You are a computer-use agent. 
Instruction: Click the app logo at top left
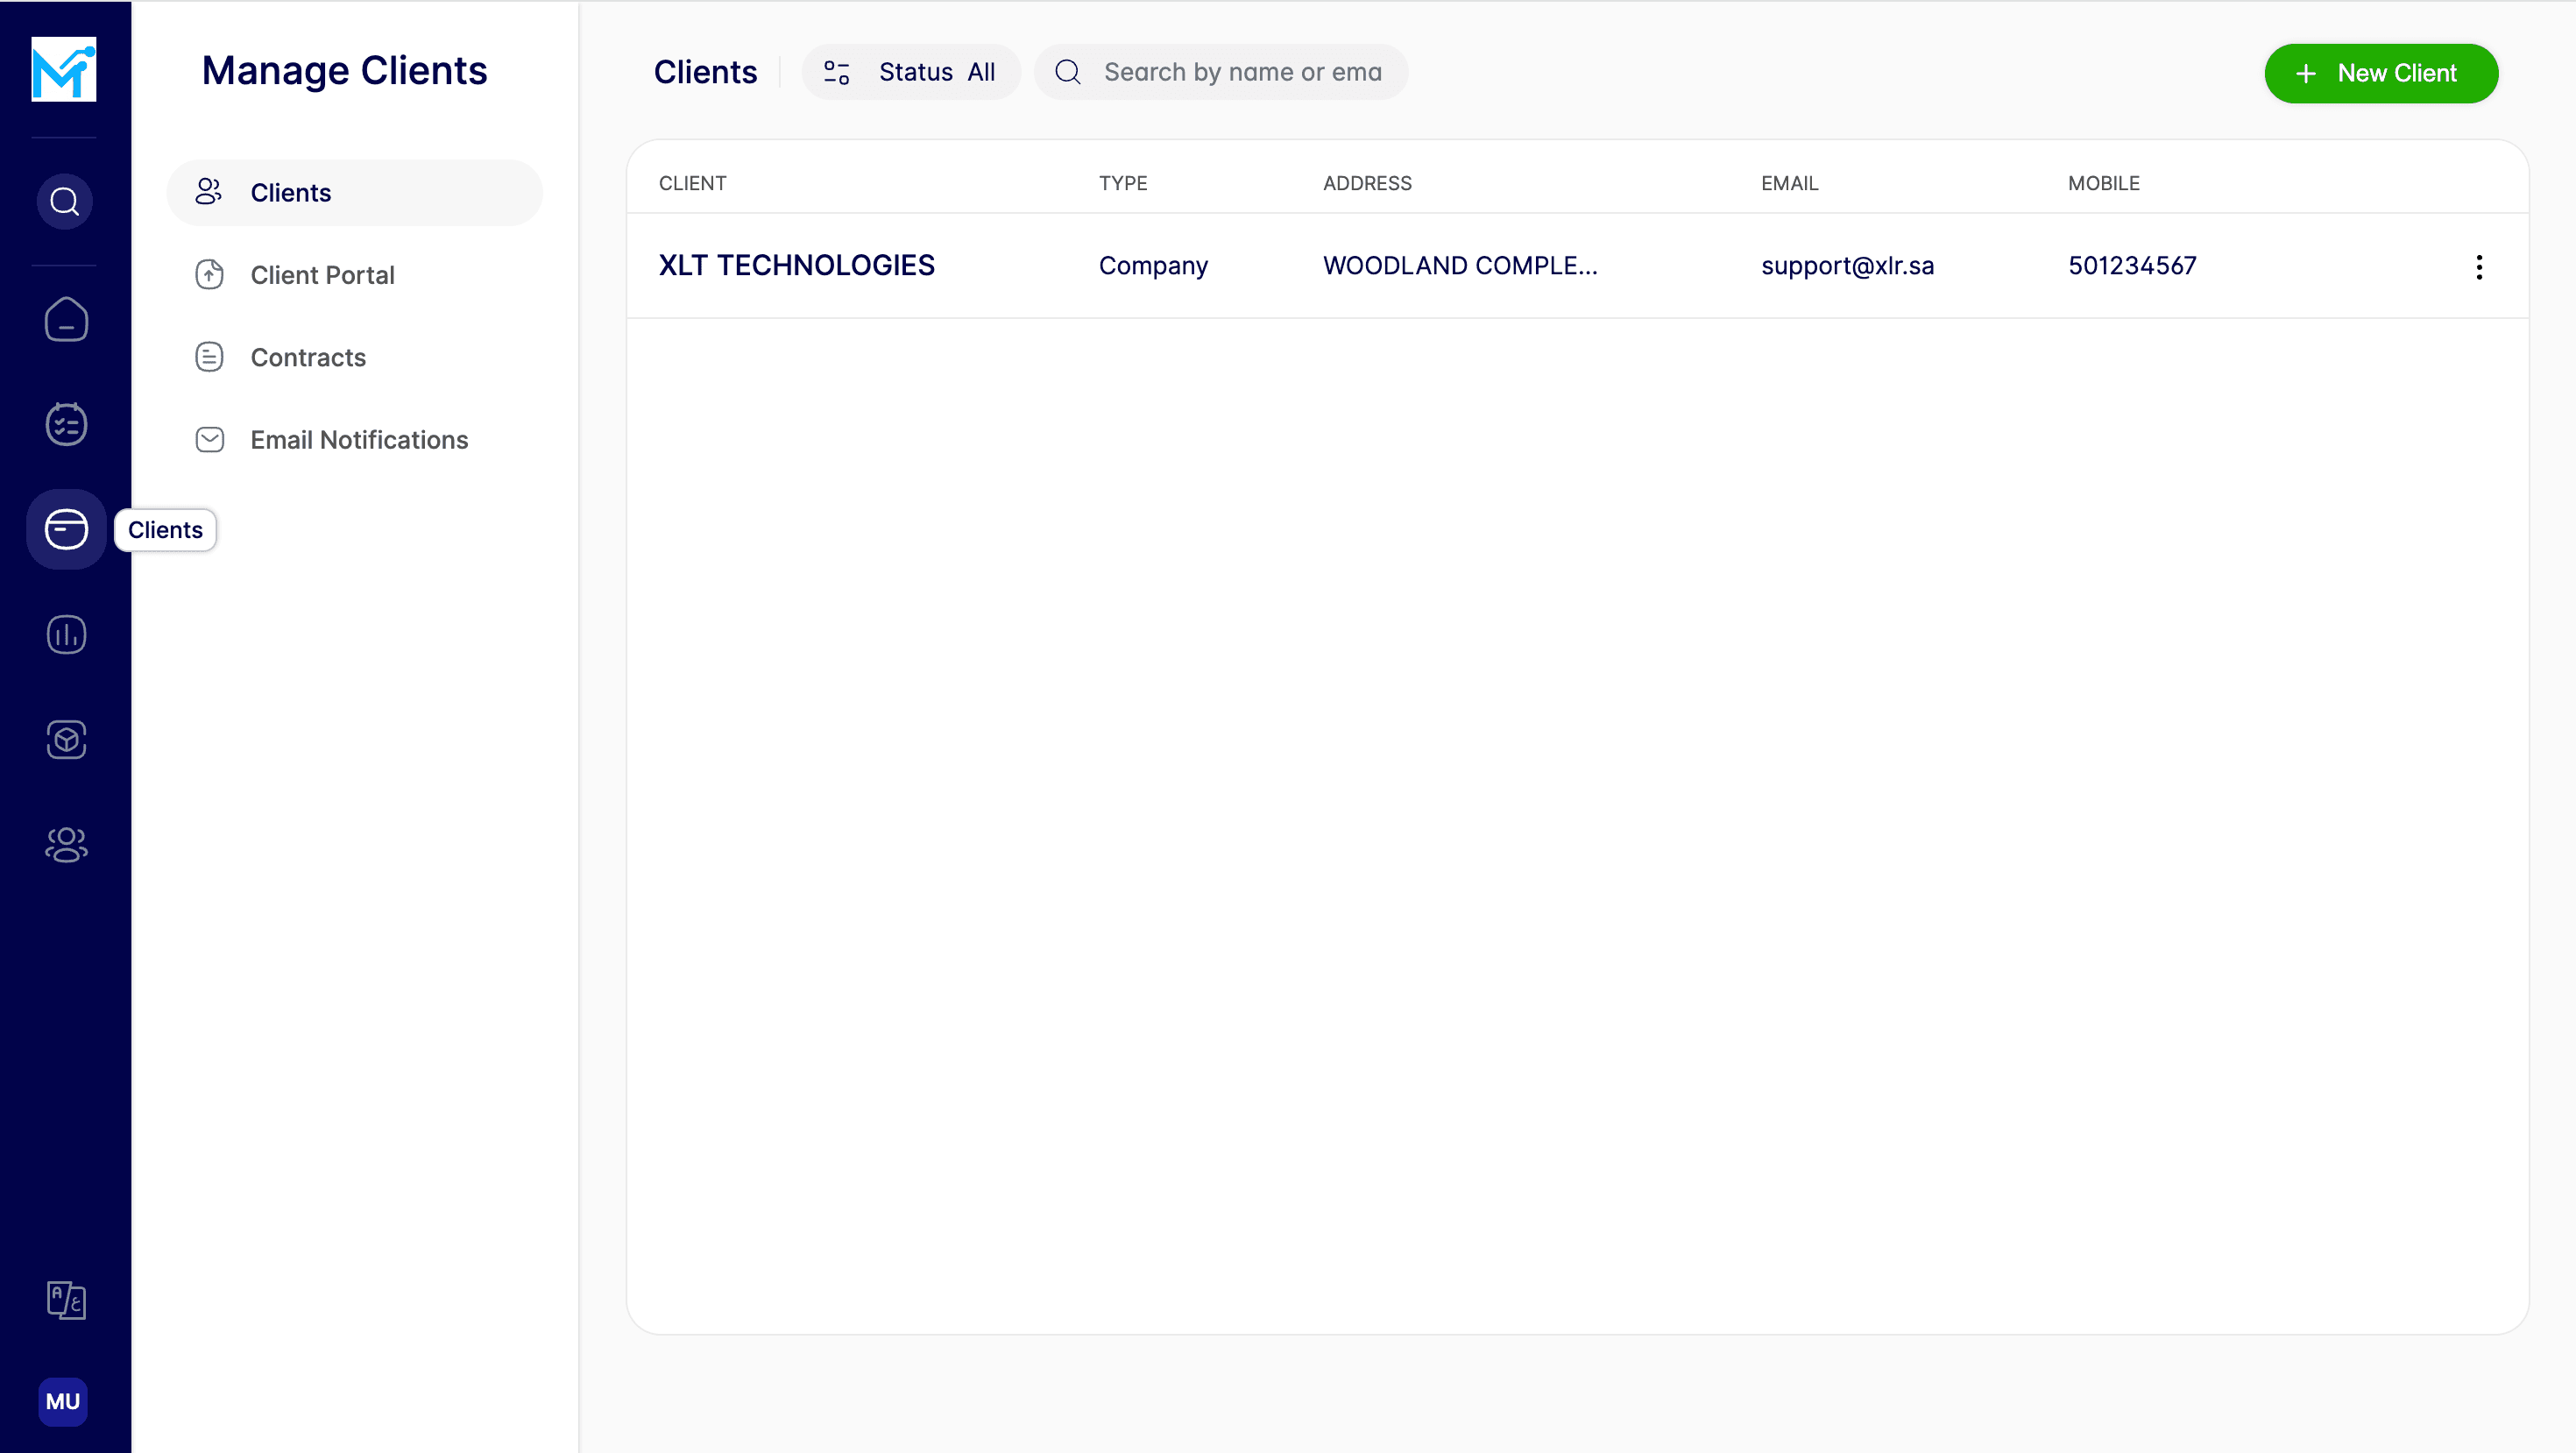pos(64,69)
